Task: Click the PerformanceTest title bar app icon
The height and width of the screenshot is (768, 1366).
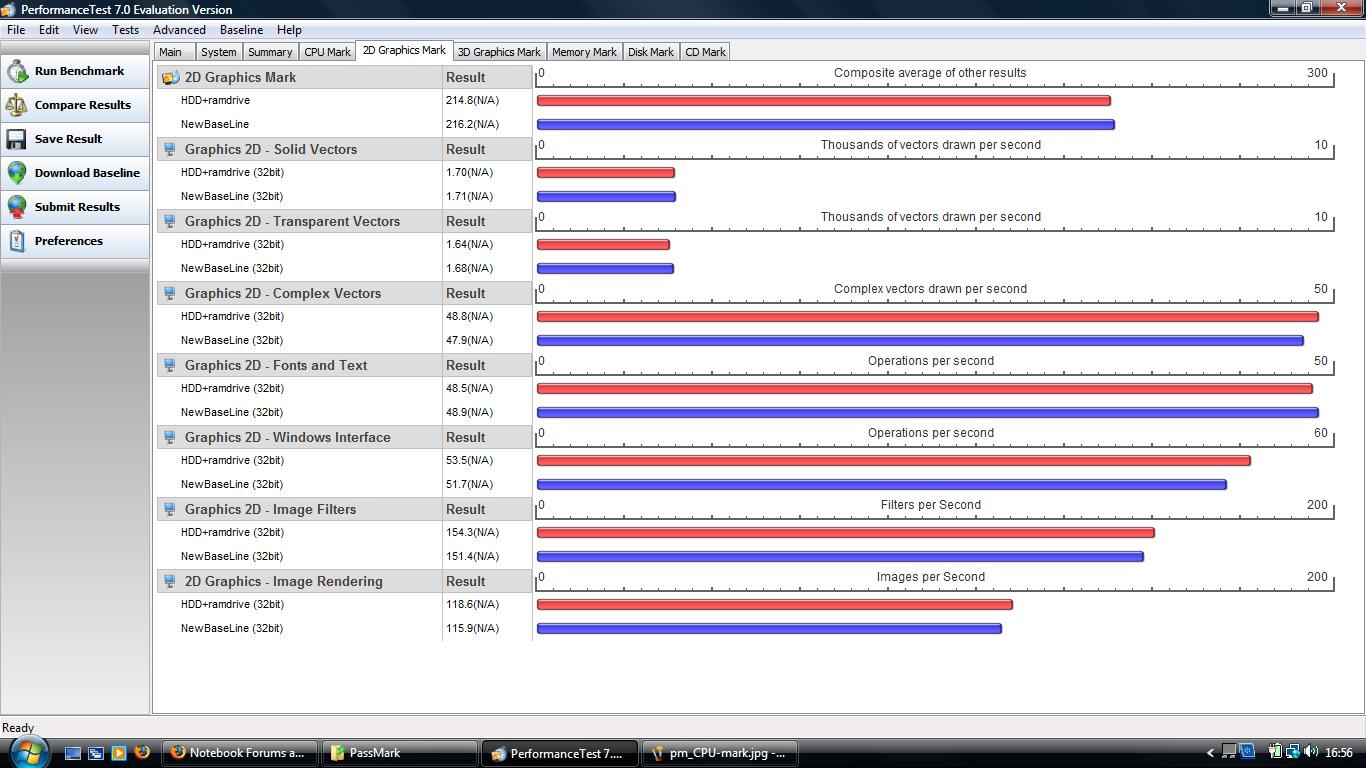Action: coord(10,10)
